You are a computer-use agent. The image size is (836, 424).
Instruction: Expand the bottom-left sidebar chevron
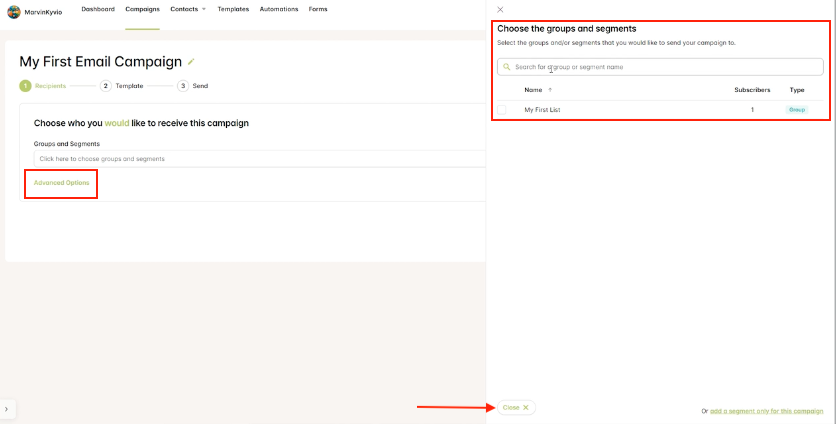[x=6, y=409]
